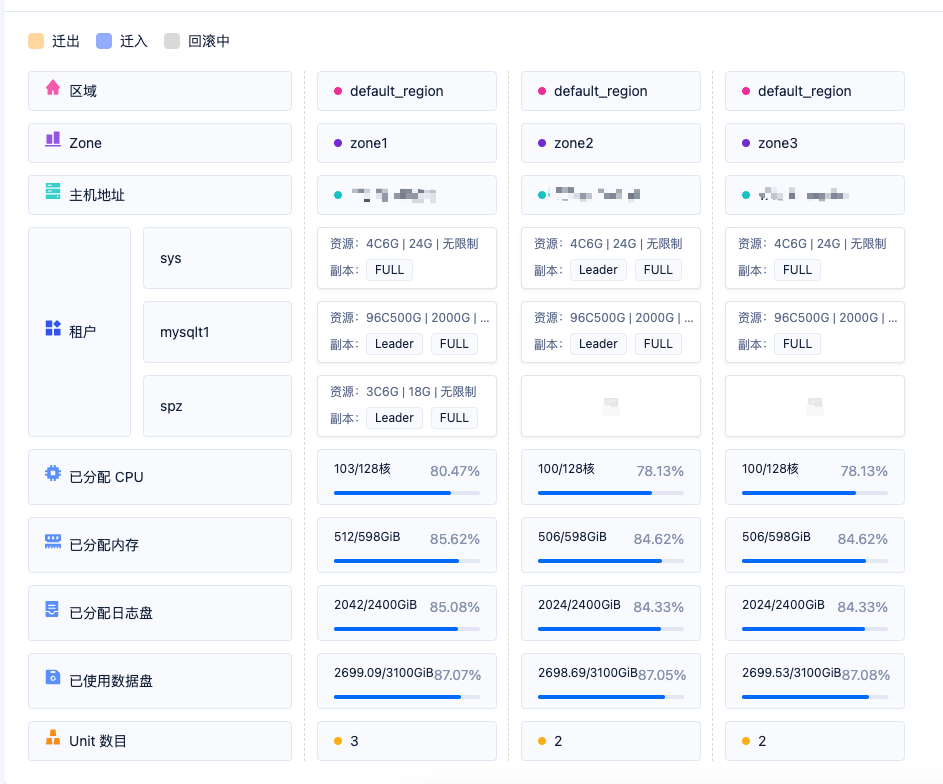The image size is (943, 784).
Task: Click the blue 迁入 legend swatch
Action: (x=104, y=41)
